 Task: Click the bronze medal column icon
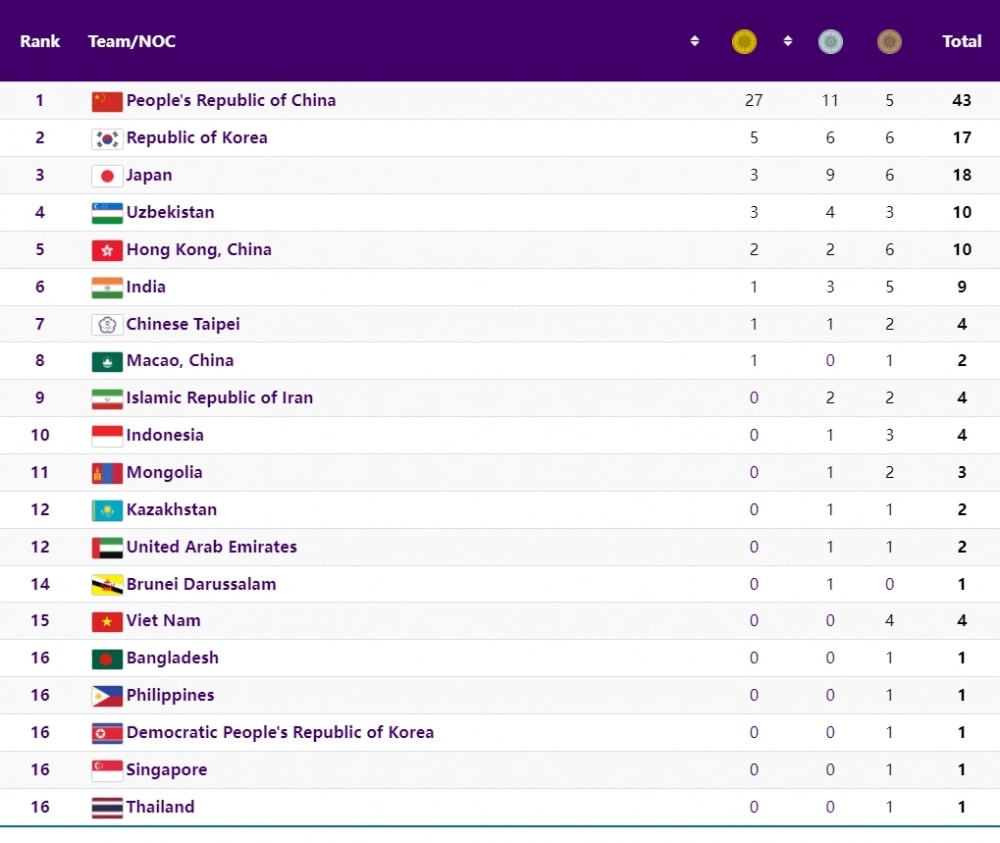[x=889, y=42]
